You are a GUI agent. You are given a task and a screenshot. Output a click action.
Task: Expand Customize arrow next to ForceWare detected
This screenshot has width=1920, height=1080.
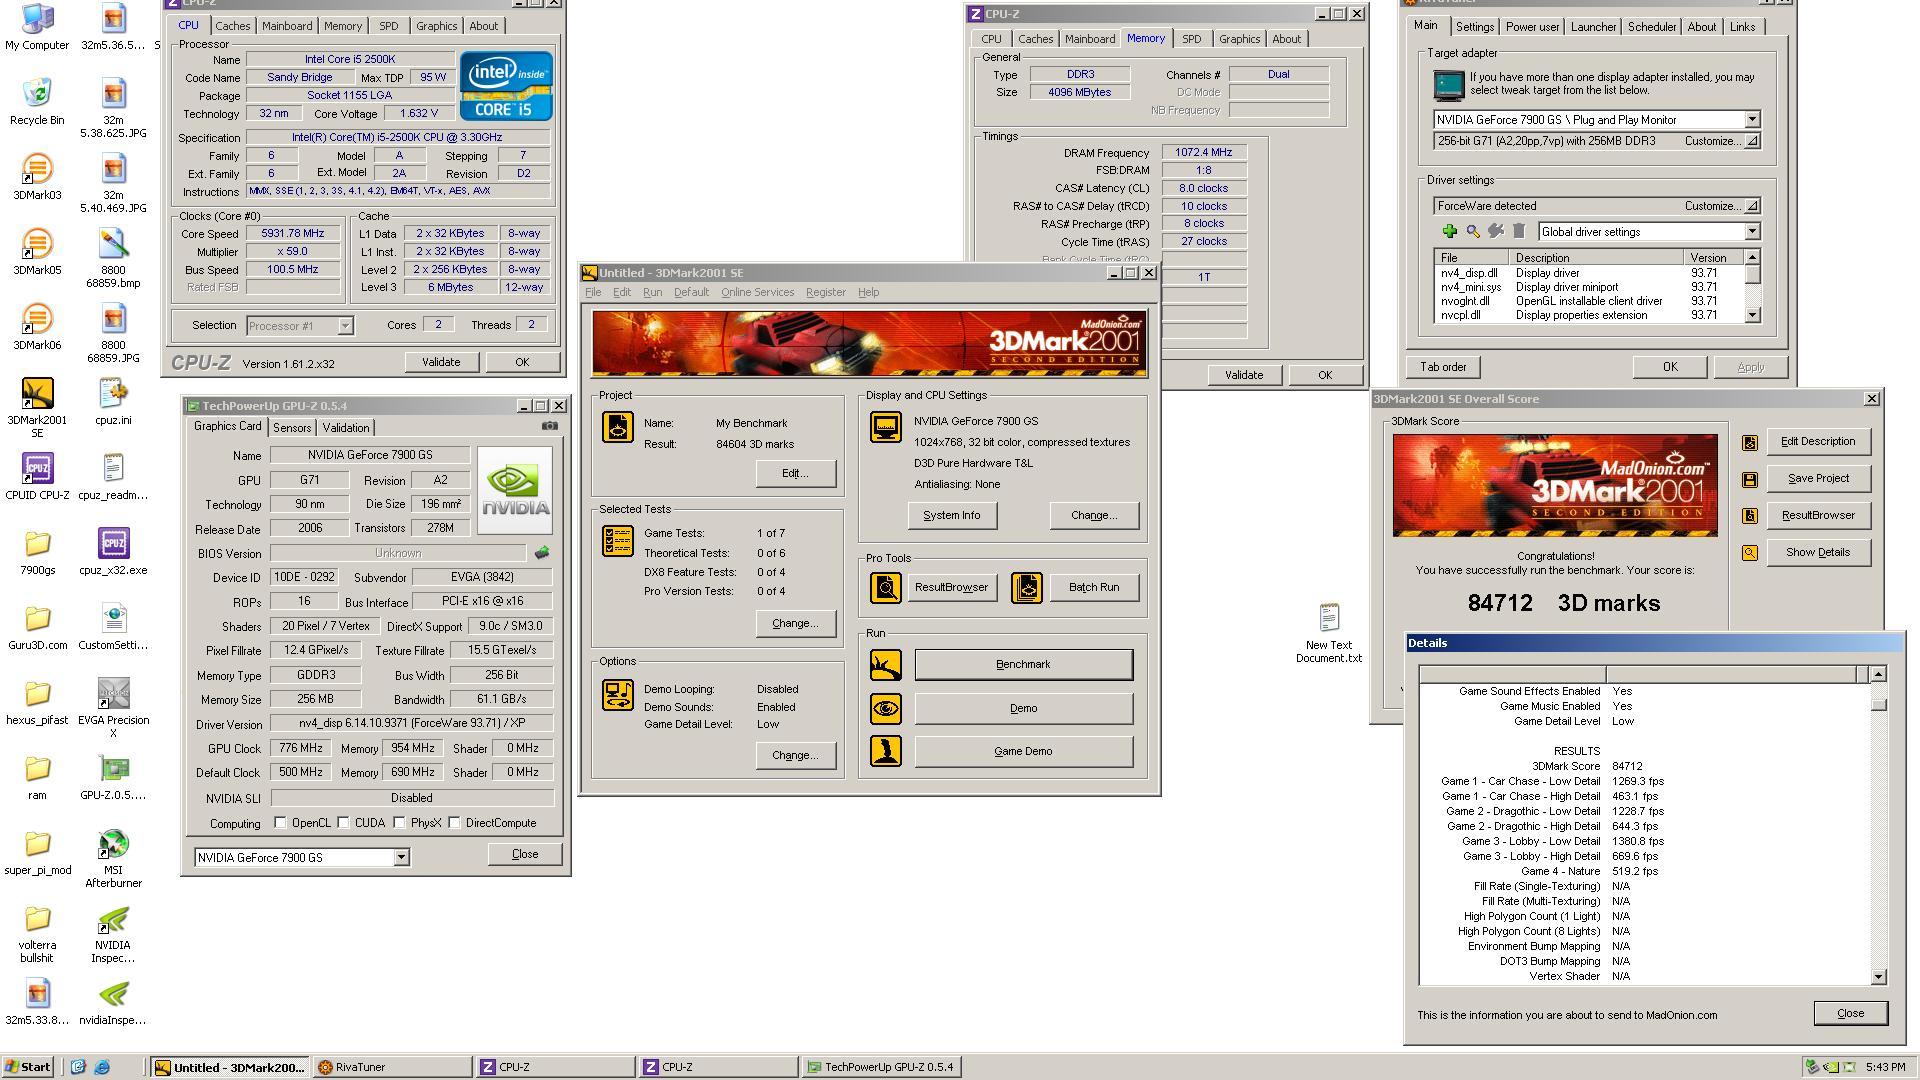tap(1752, 206)
